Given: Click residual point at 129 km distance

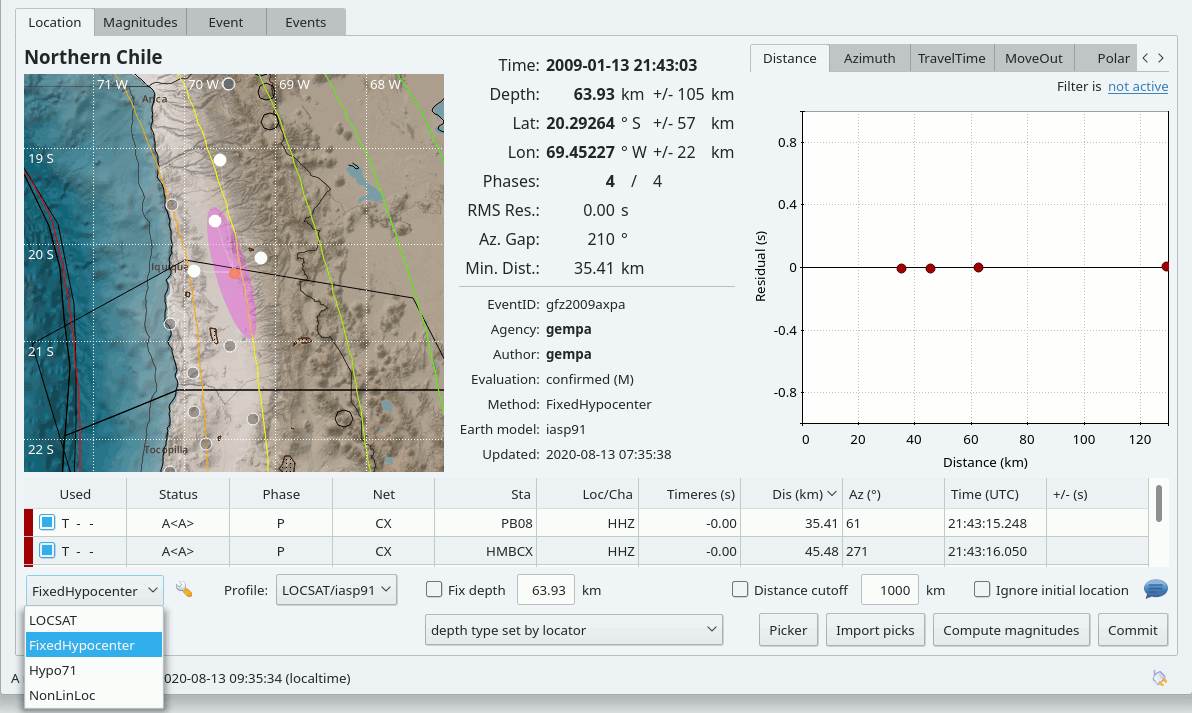Looking at the screenshot, I should [1166, 267].
